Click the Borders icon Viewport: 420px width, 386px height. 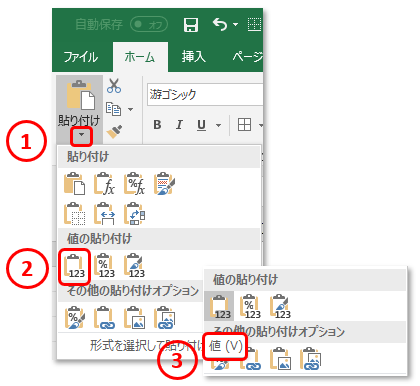pyautogui.click(x=244, y=125)
